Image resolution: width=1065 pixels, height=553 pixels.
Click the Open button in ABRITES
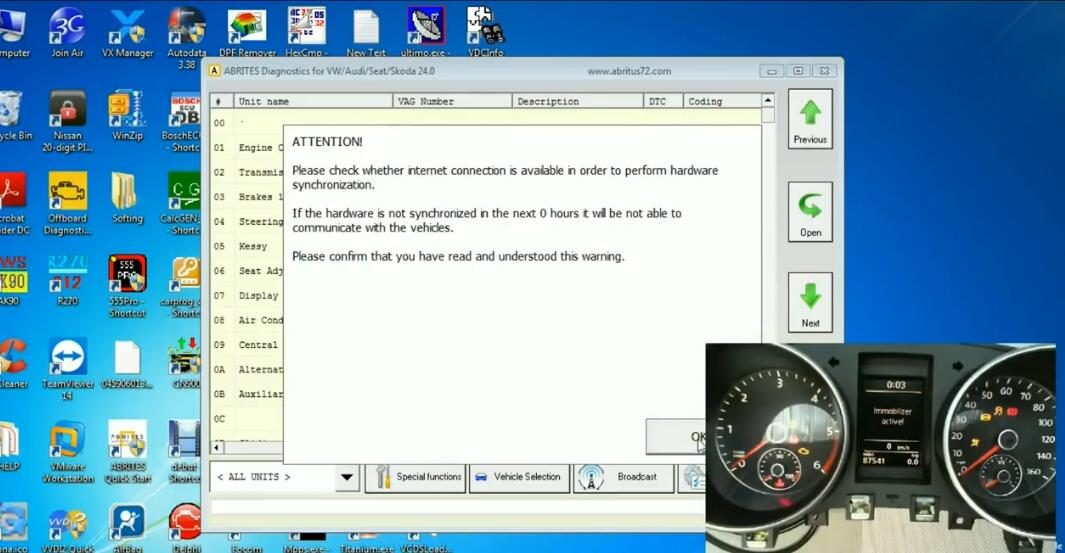click(810, 211)
